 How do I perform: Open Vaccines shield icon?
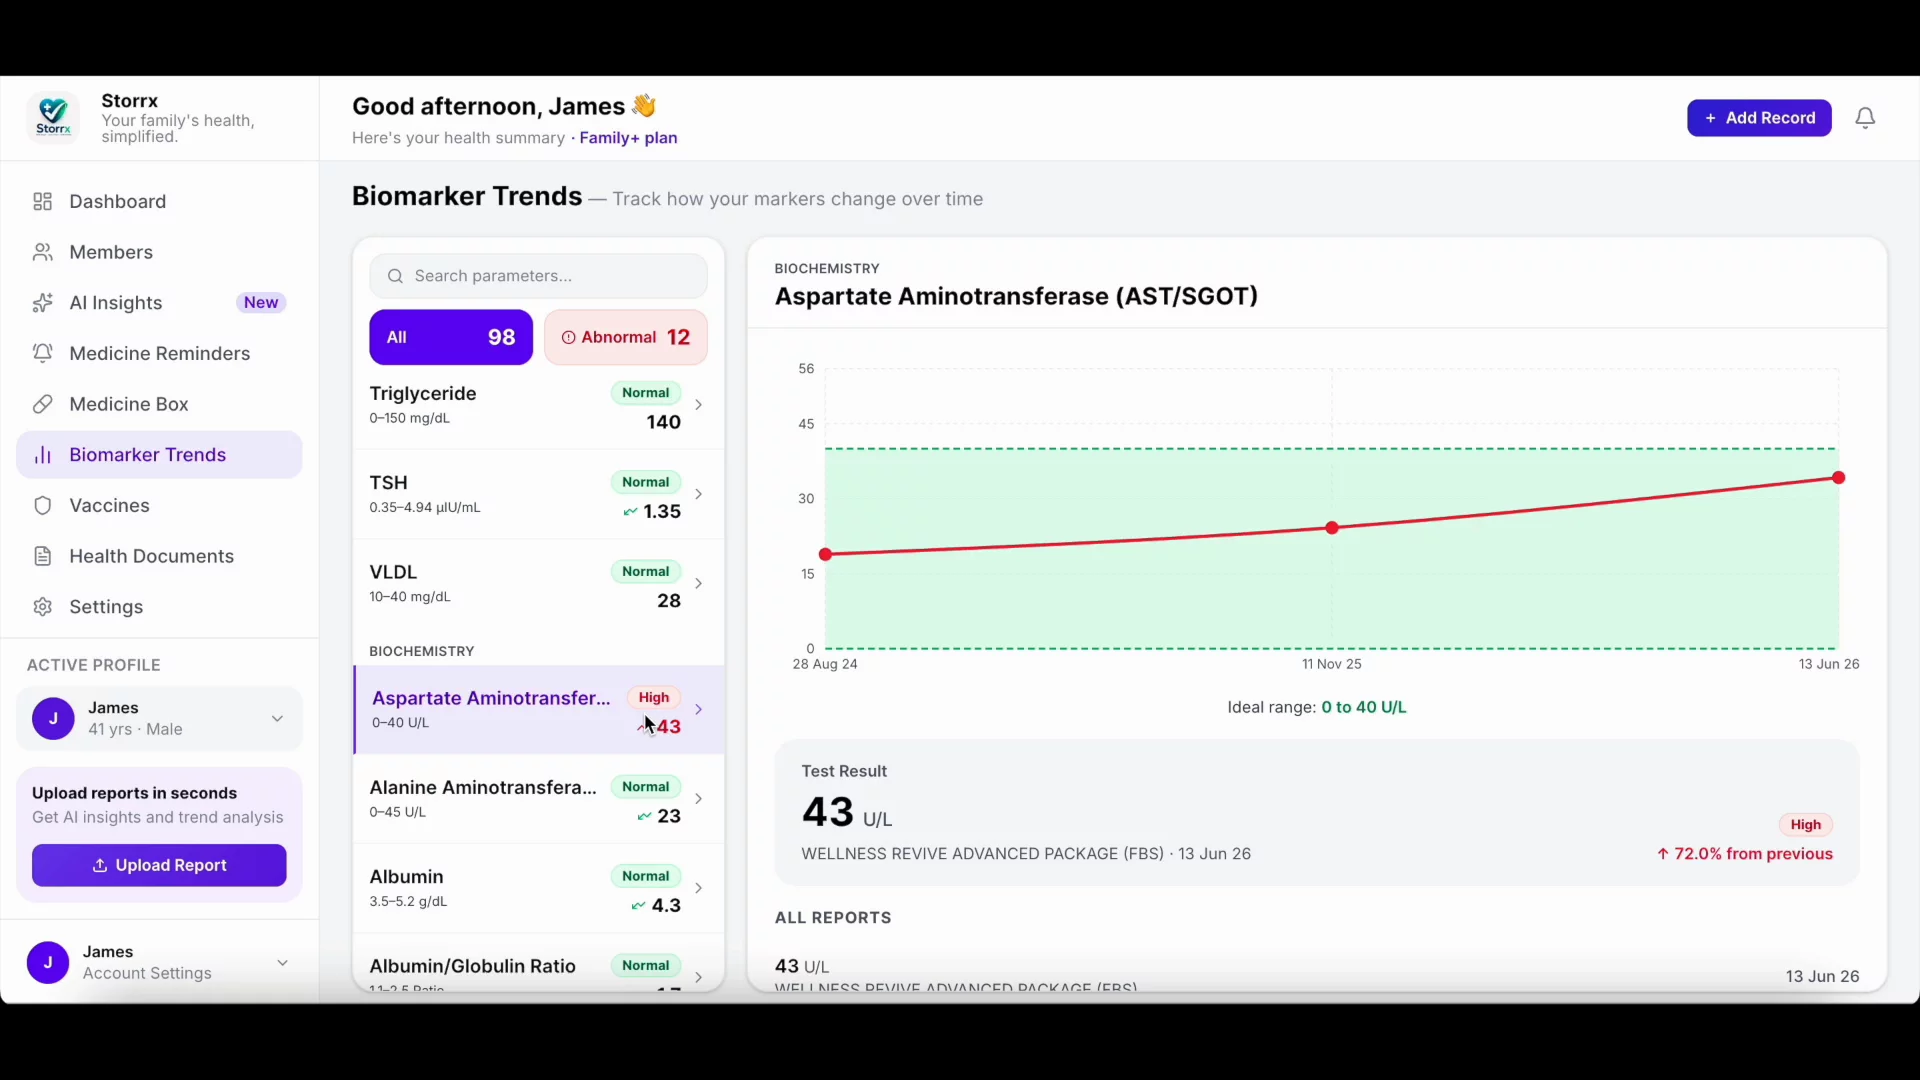coord(42,506)
